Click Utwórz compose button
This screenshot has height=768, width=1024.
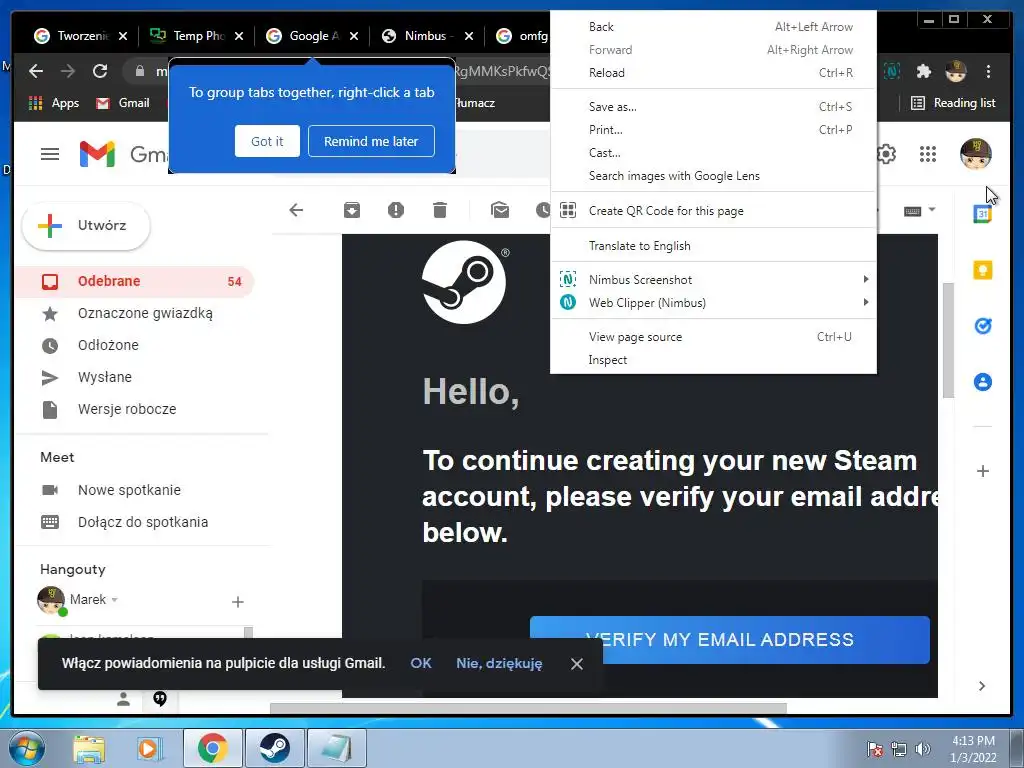(86, 226)
